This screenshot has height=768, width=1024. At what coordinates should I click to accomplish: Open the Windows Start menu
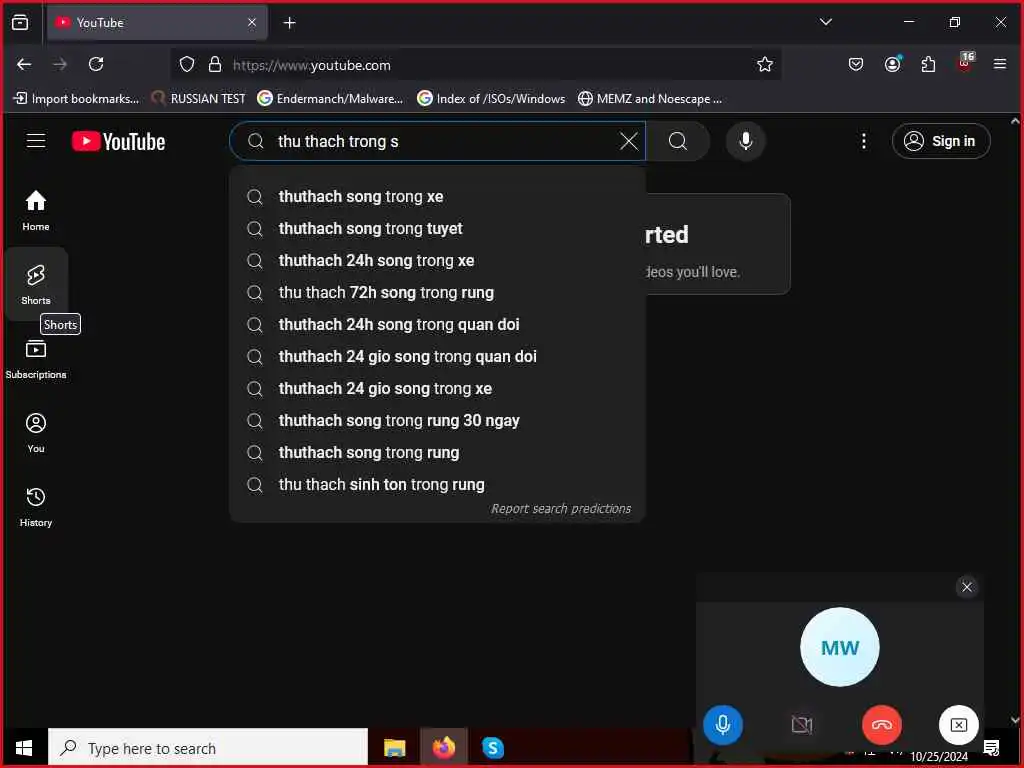[24, 748]
